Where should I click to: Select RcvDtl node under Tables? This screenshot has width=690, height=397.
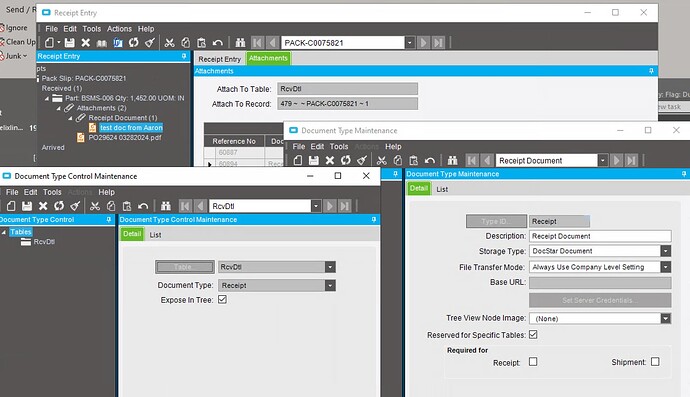click(44, 242)
